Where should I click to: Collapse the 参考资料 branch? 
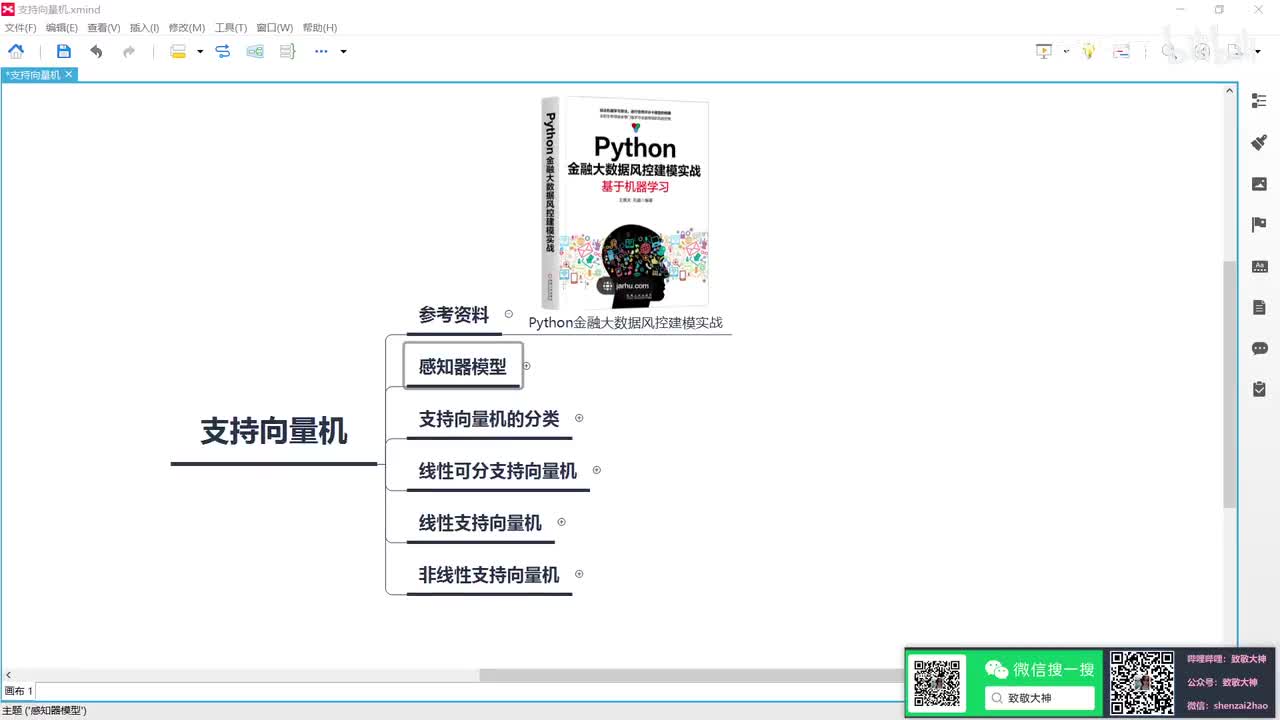(508, 314)
